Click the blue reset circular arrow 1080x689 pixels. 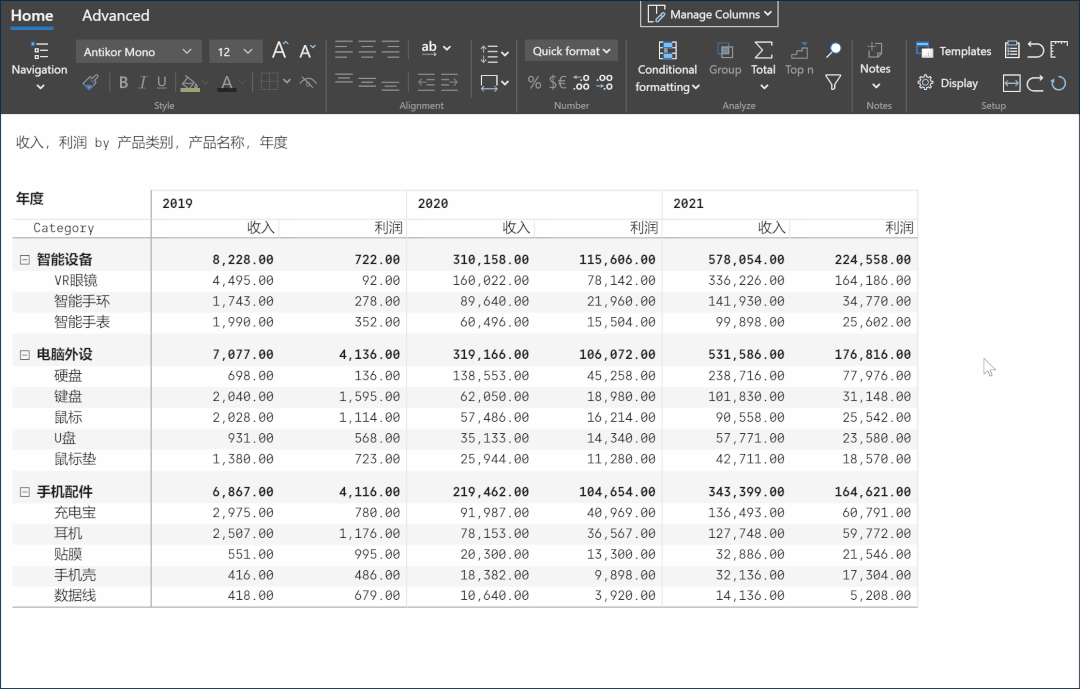coord(1059,83)
